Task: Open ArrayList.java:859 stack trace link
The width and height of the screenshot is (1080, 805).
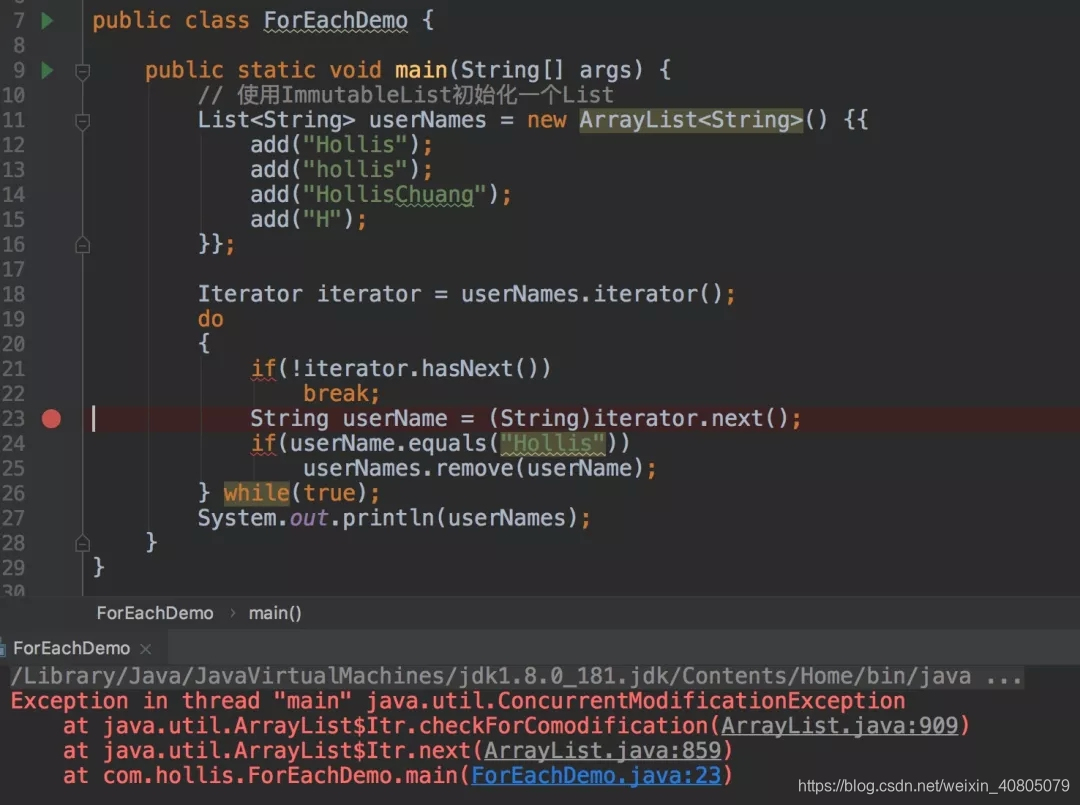Action: point(603,750)
